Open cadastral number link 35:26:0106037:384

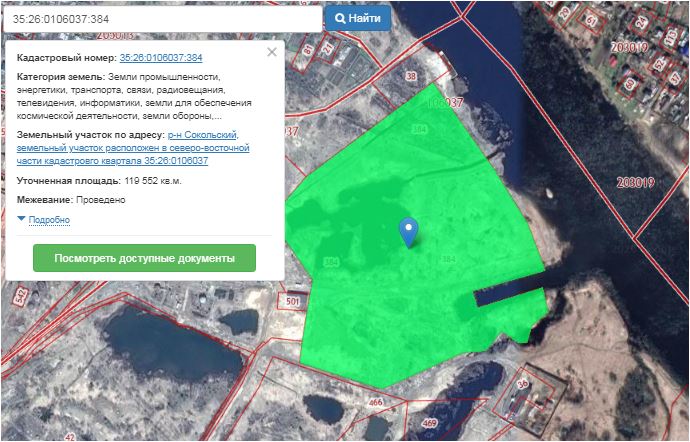(x=161, y=58)
